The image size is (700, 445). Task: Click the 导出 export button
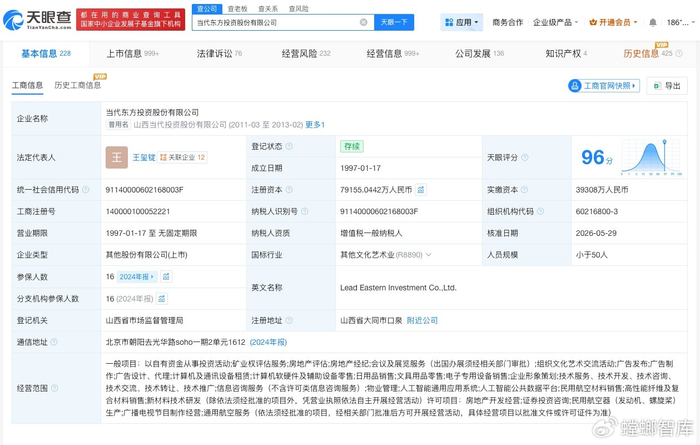tap(667, 86)
